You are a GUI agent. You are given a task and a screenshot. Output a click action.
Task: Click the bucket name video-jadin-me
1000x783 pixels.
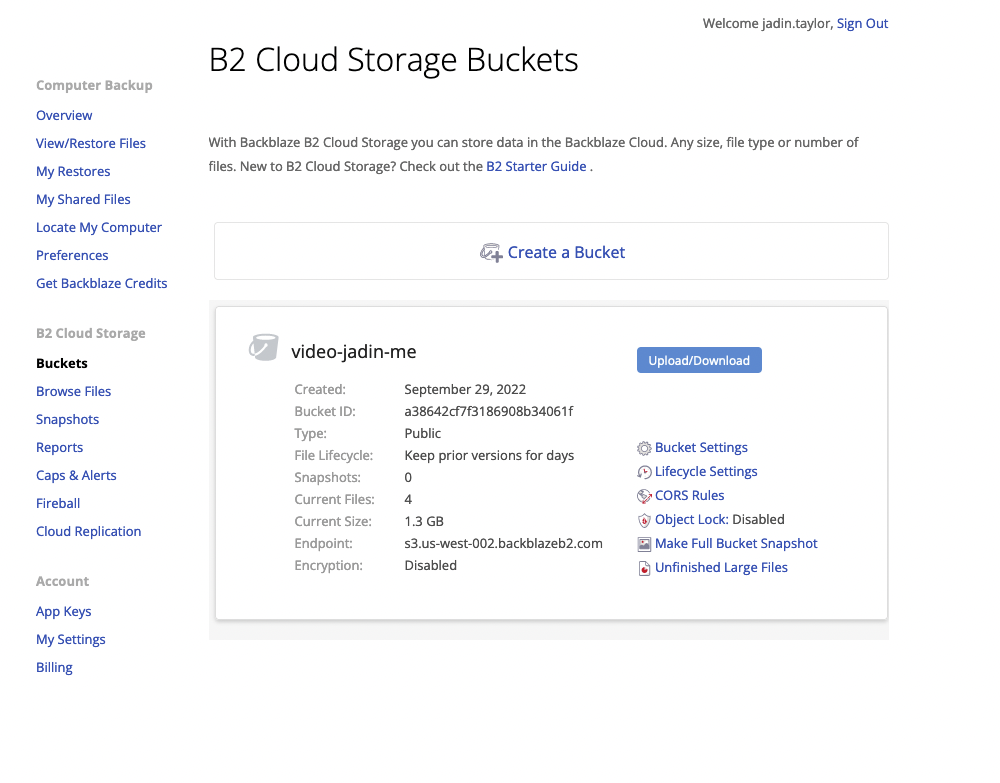[354, 352]
